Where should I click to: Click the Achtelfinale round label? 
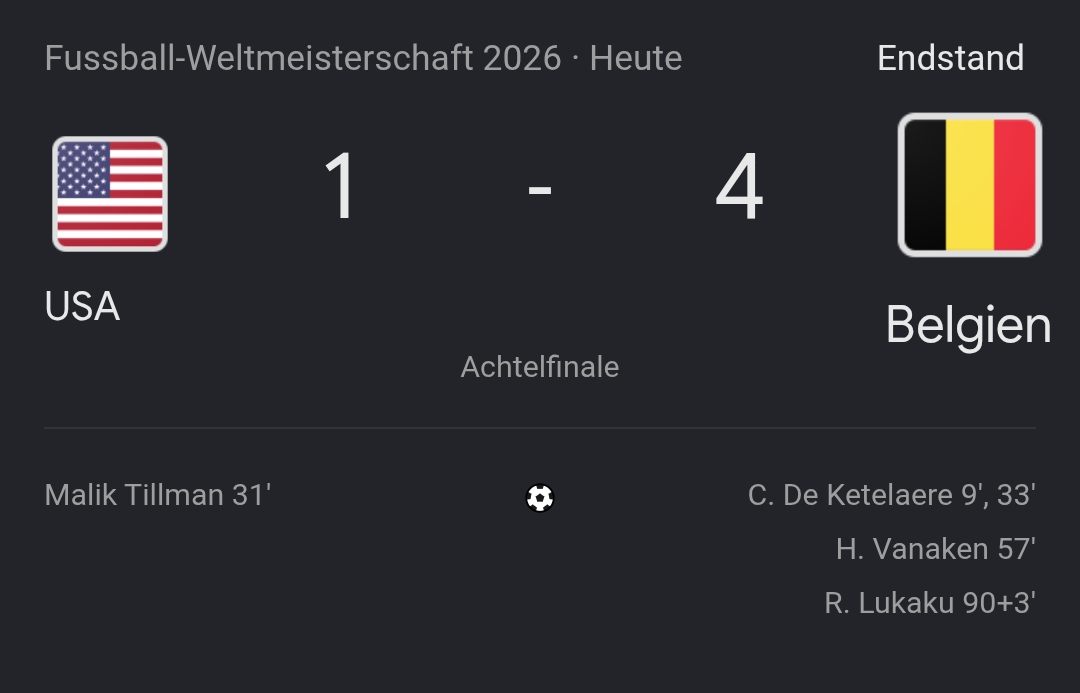click(540, 367)
